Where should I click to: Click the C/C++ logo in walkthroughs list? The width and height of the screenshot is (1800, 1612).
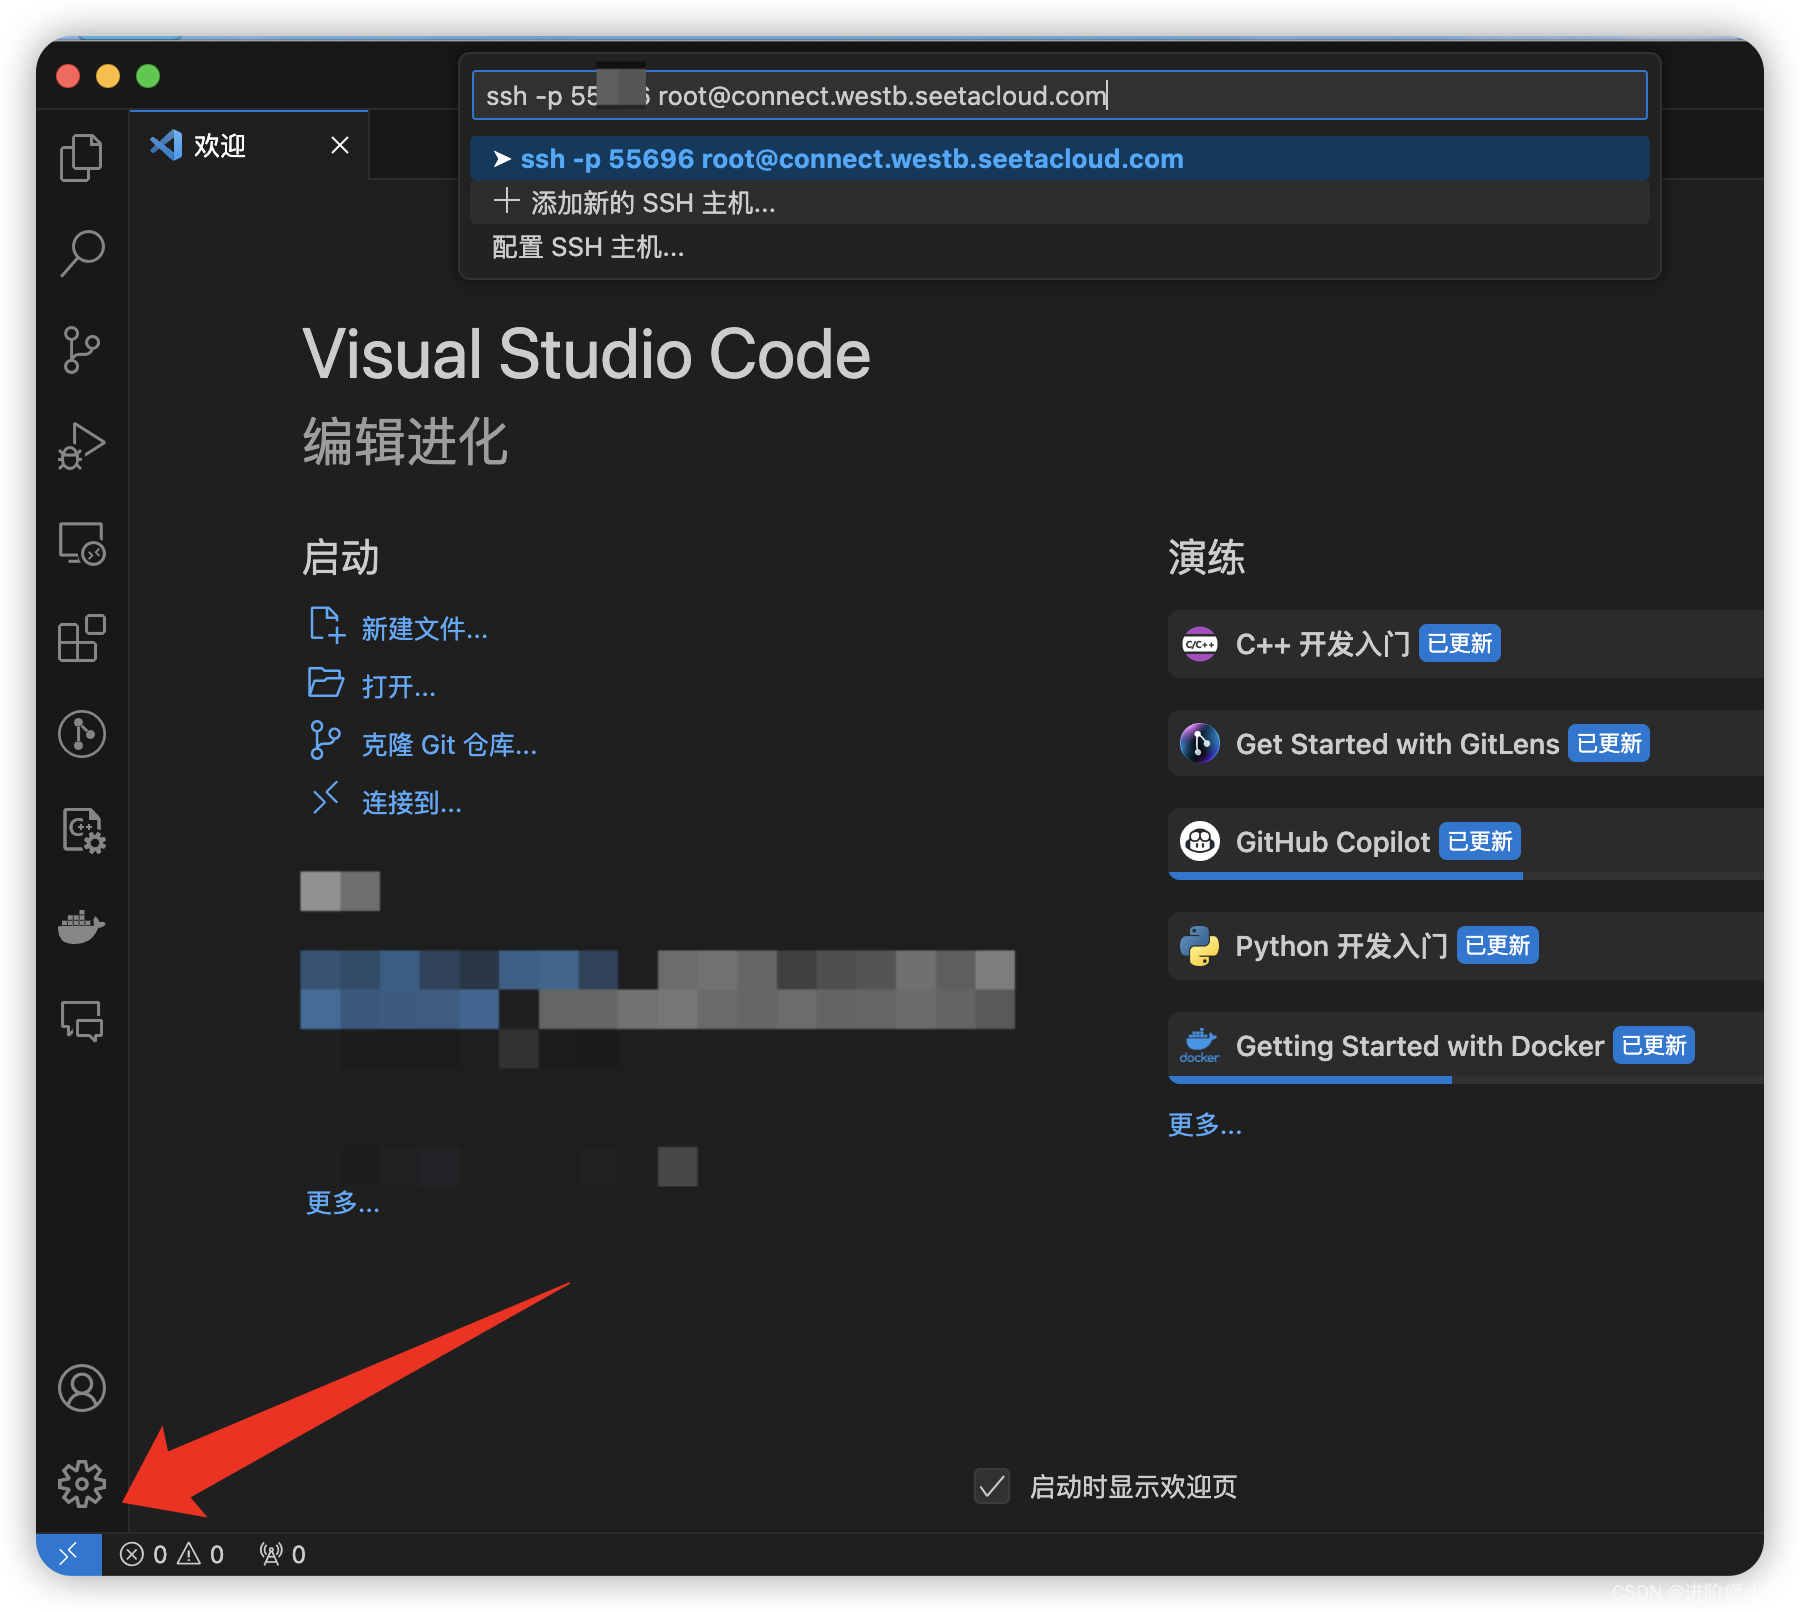pos(1200,644)
